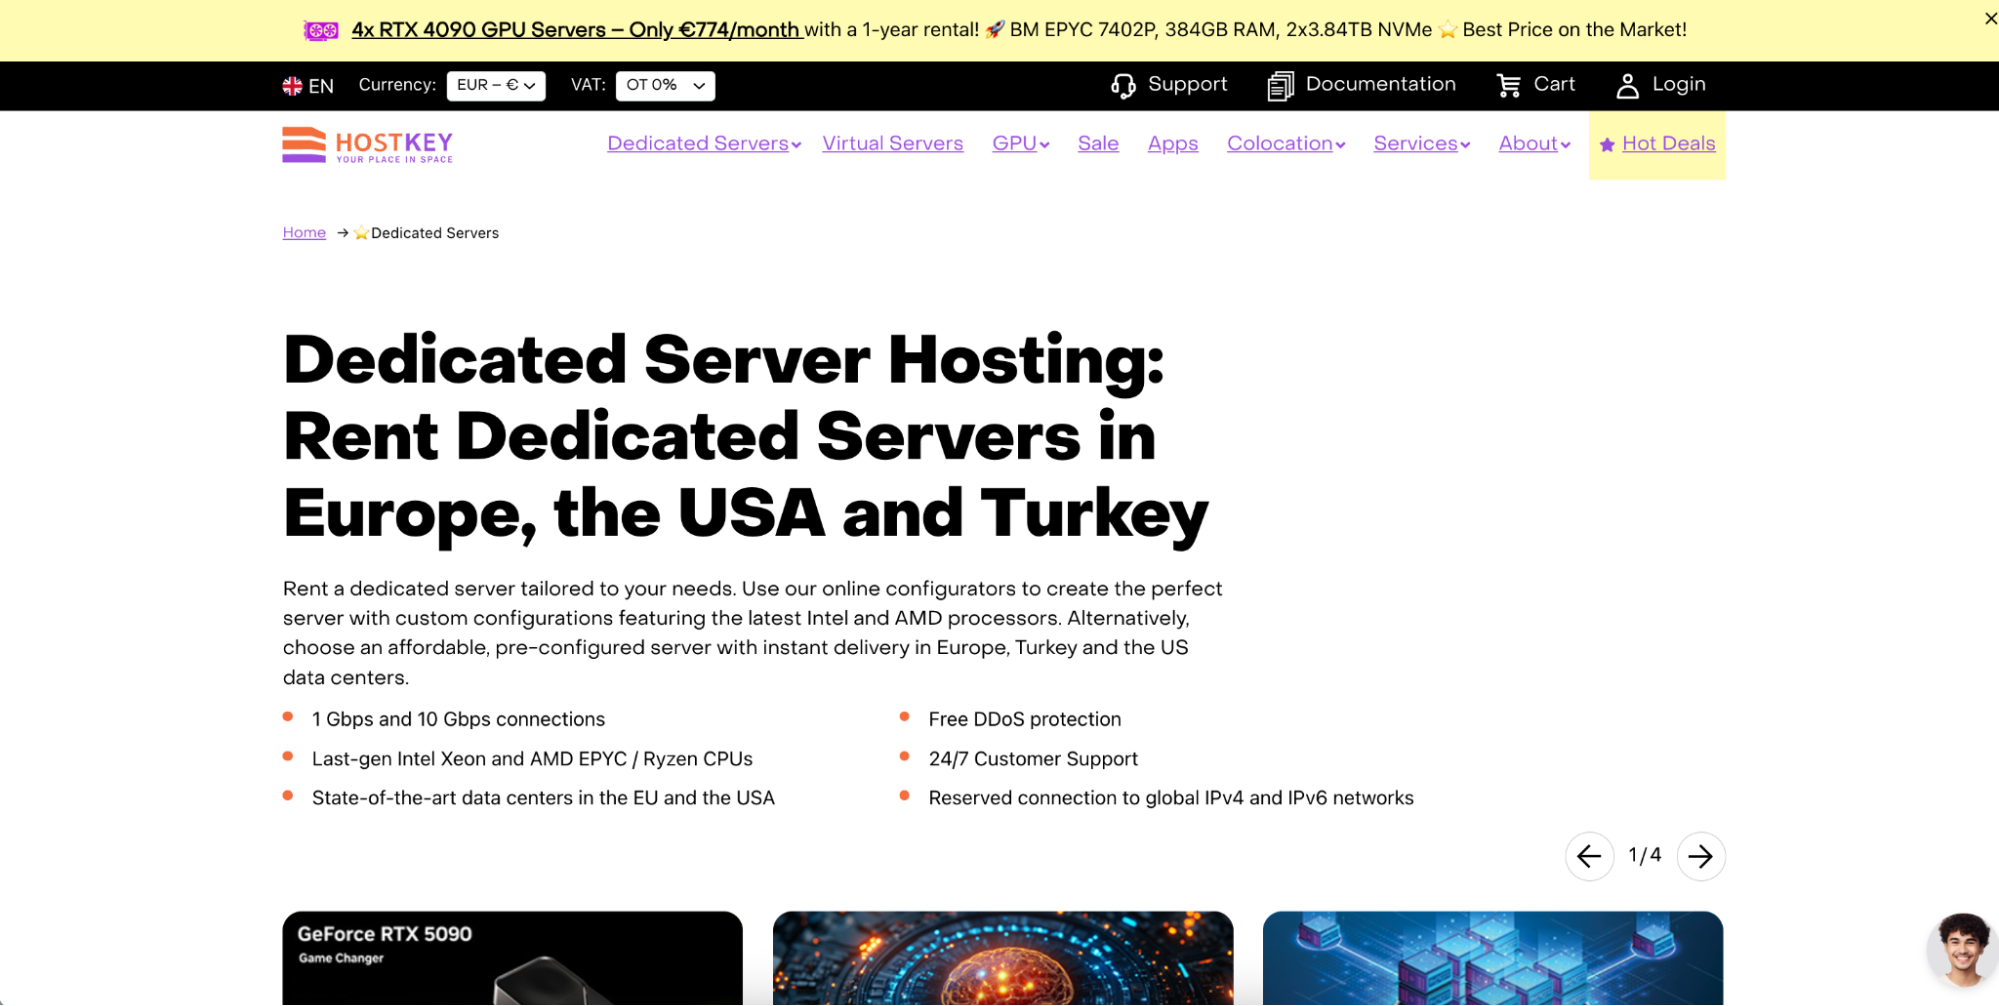This screenshot has height=1006, width=1999.
Task: Click the Hot Deals star icon
Action: (x=1607, y=144)
